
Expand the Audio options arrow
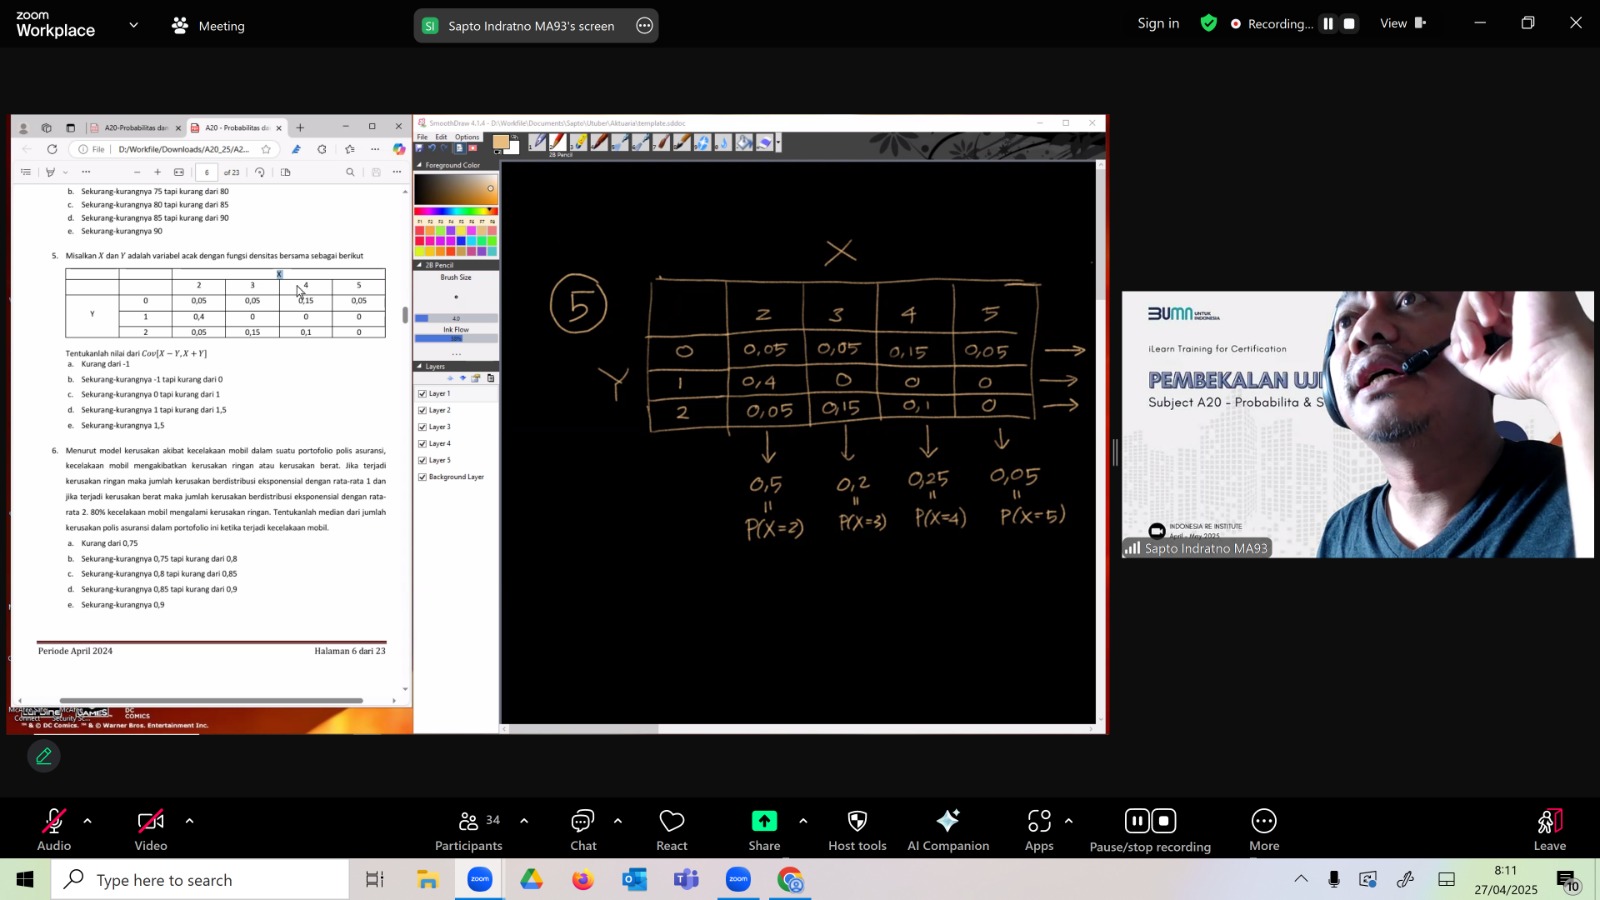click(x=87, y=821)
